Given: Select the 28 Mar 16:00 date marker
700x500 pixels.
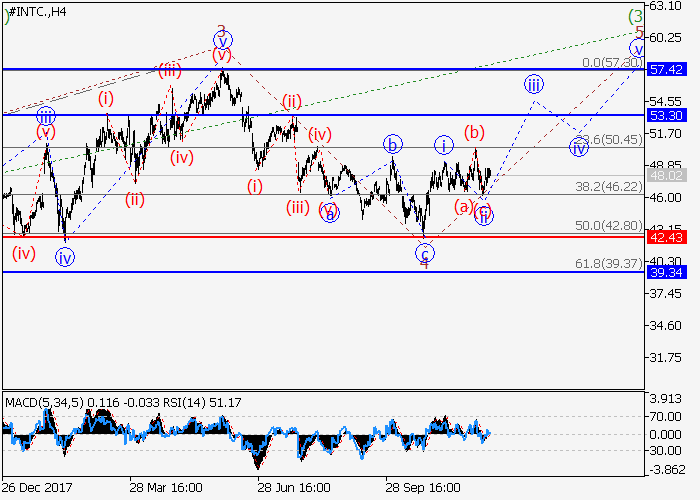Looking at the screenshot, I should [x=166, y=489].
